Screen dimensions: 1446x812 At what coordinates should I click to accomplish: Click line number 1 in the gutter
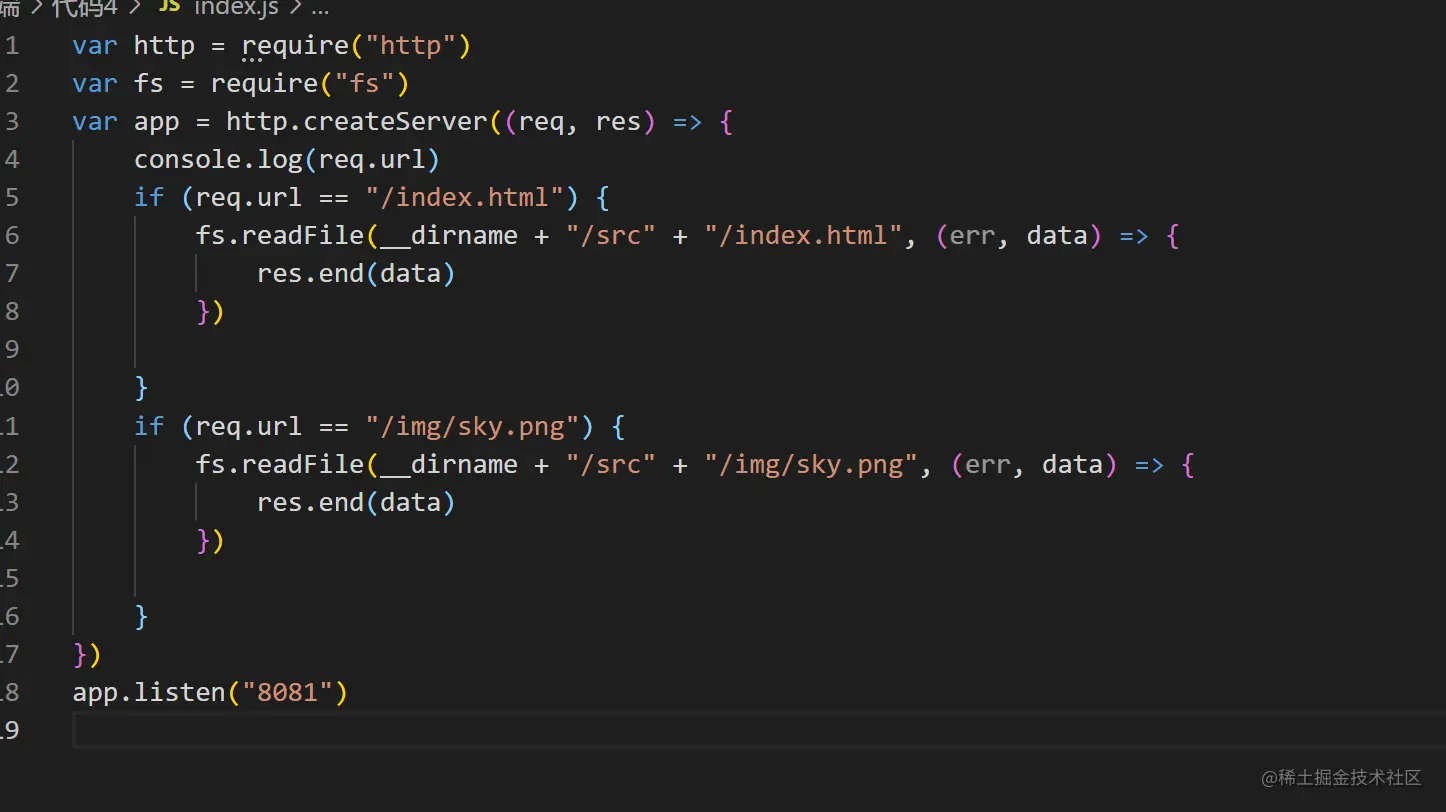pos(11,46)
